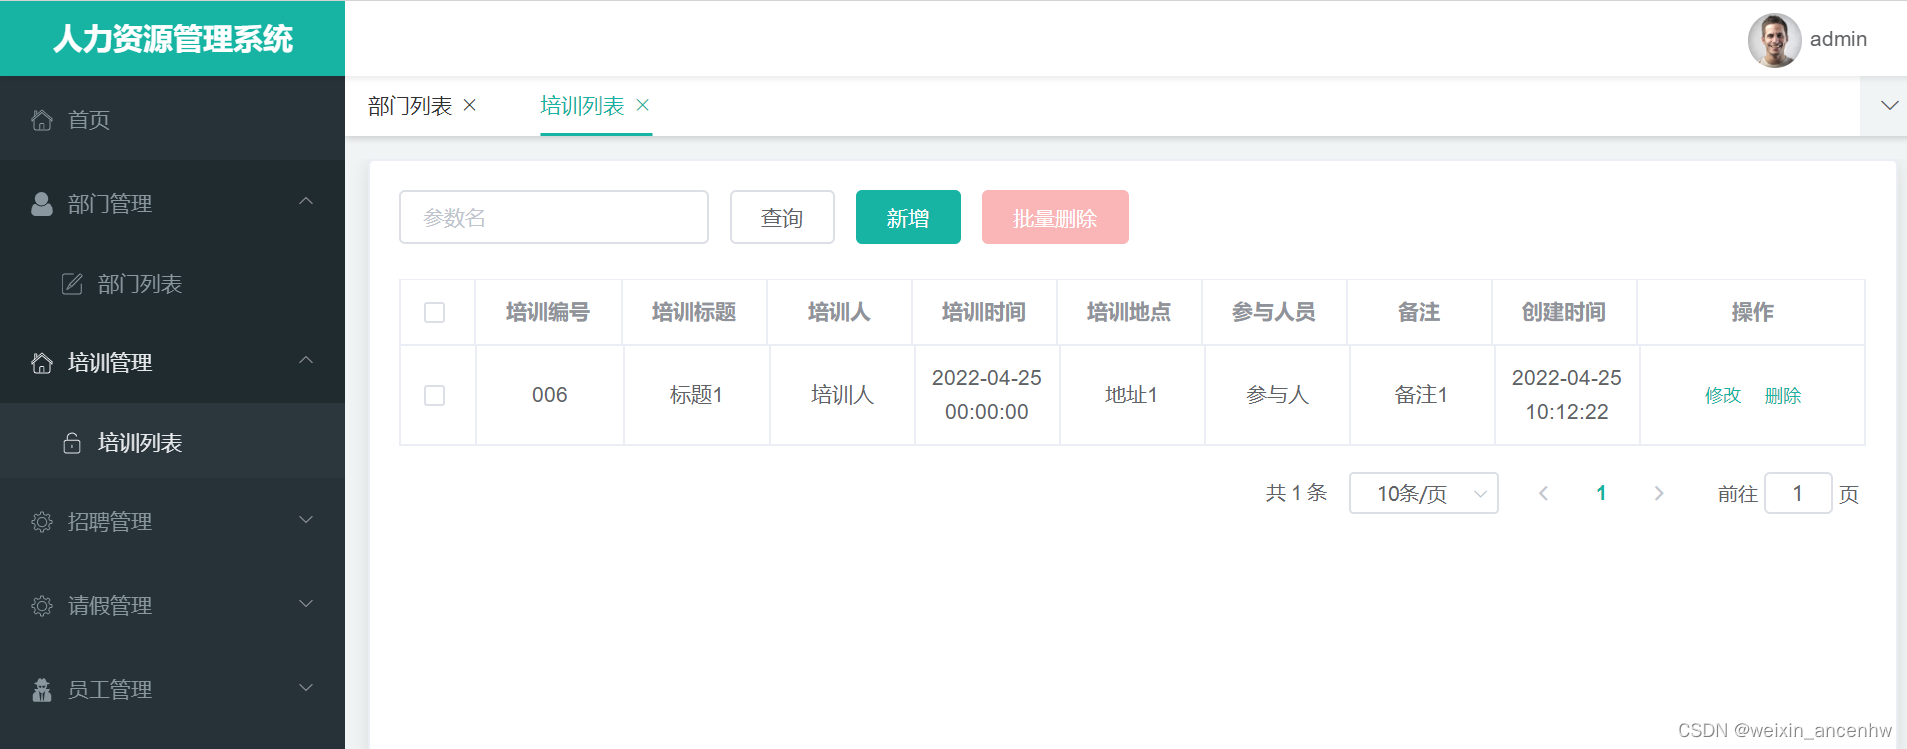Click the 培训标题 column header
Screen dimensions: 1907x749
694,312
